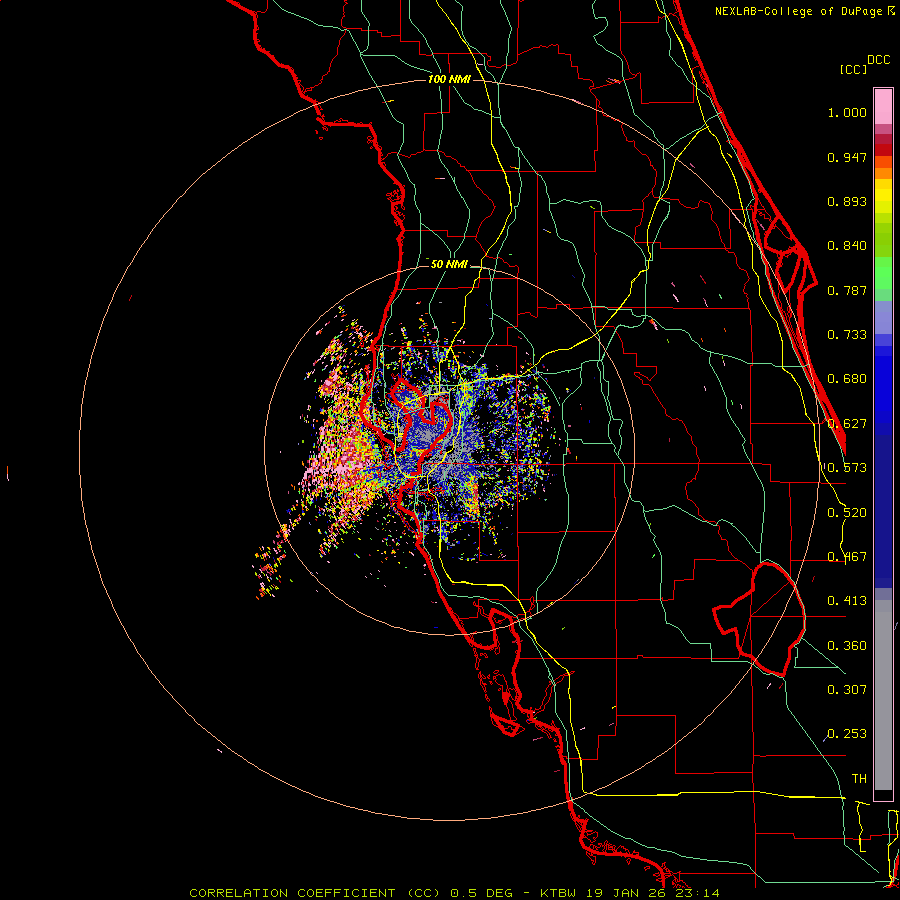Pick the red segment of the color bar
This screenshot has width=900, height=900.
(883, 150)
